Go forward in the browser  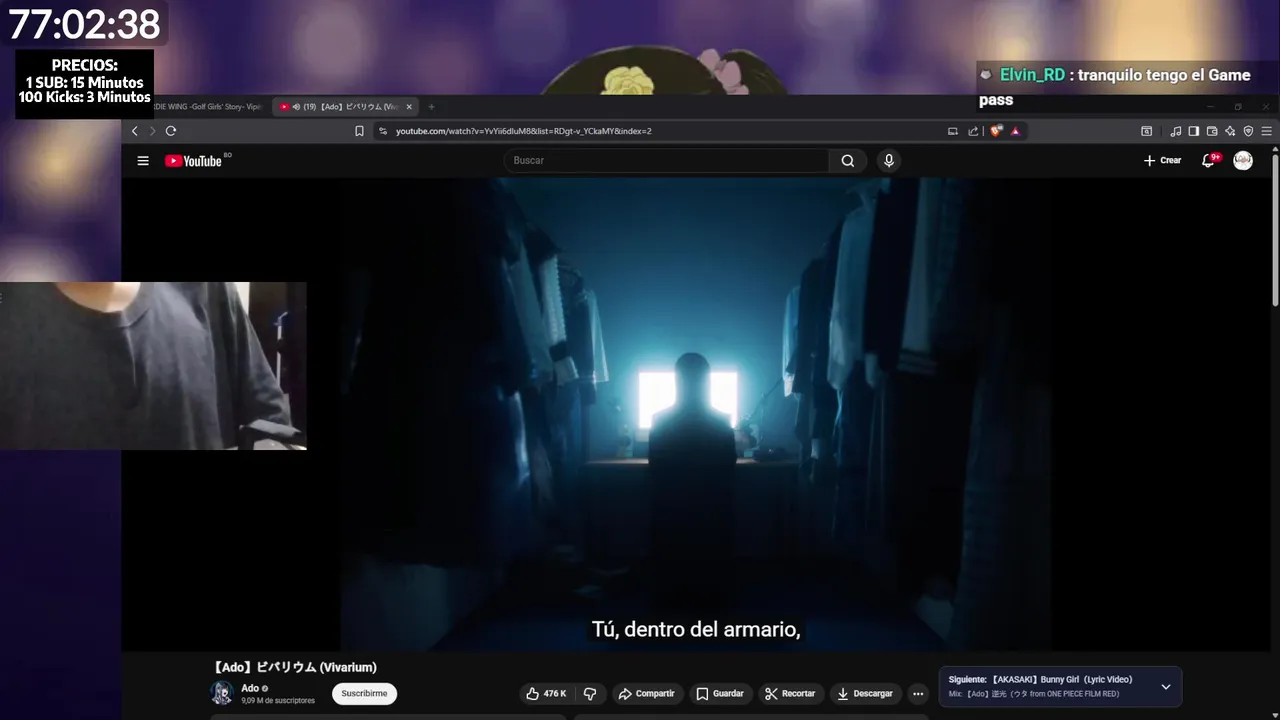pyautogui.click(x=152, y=131)
